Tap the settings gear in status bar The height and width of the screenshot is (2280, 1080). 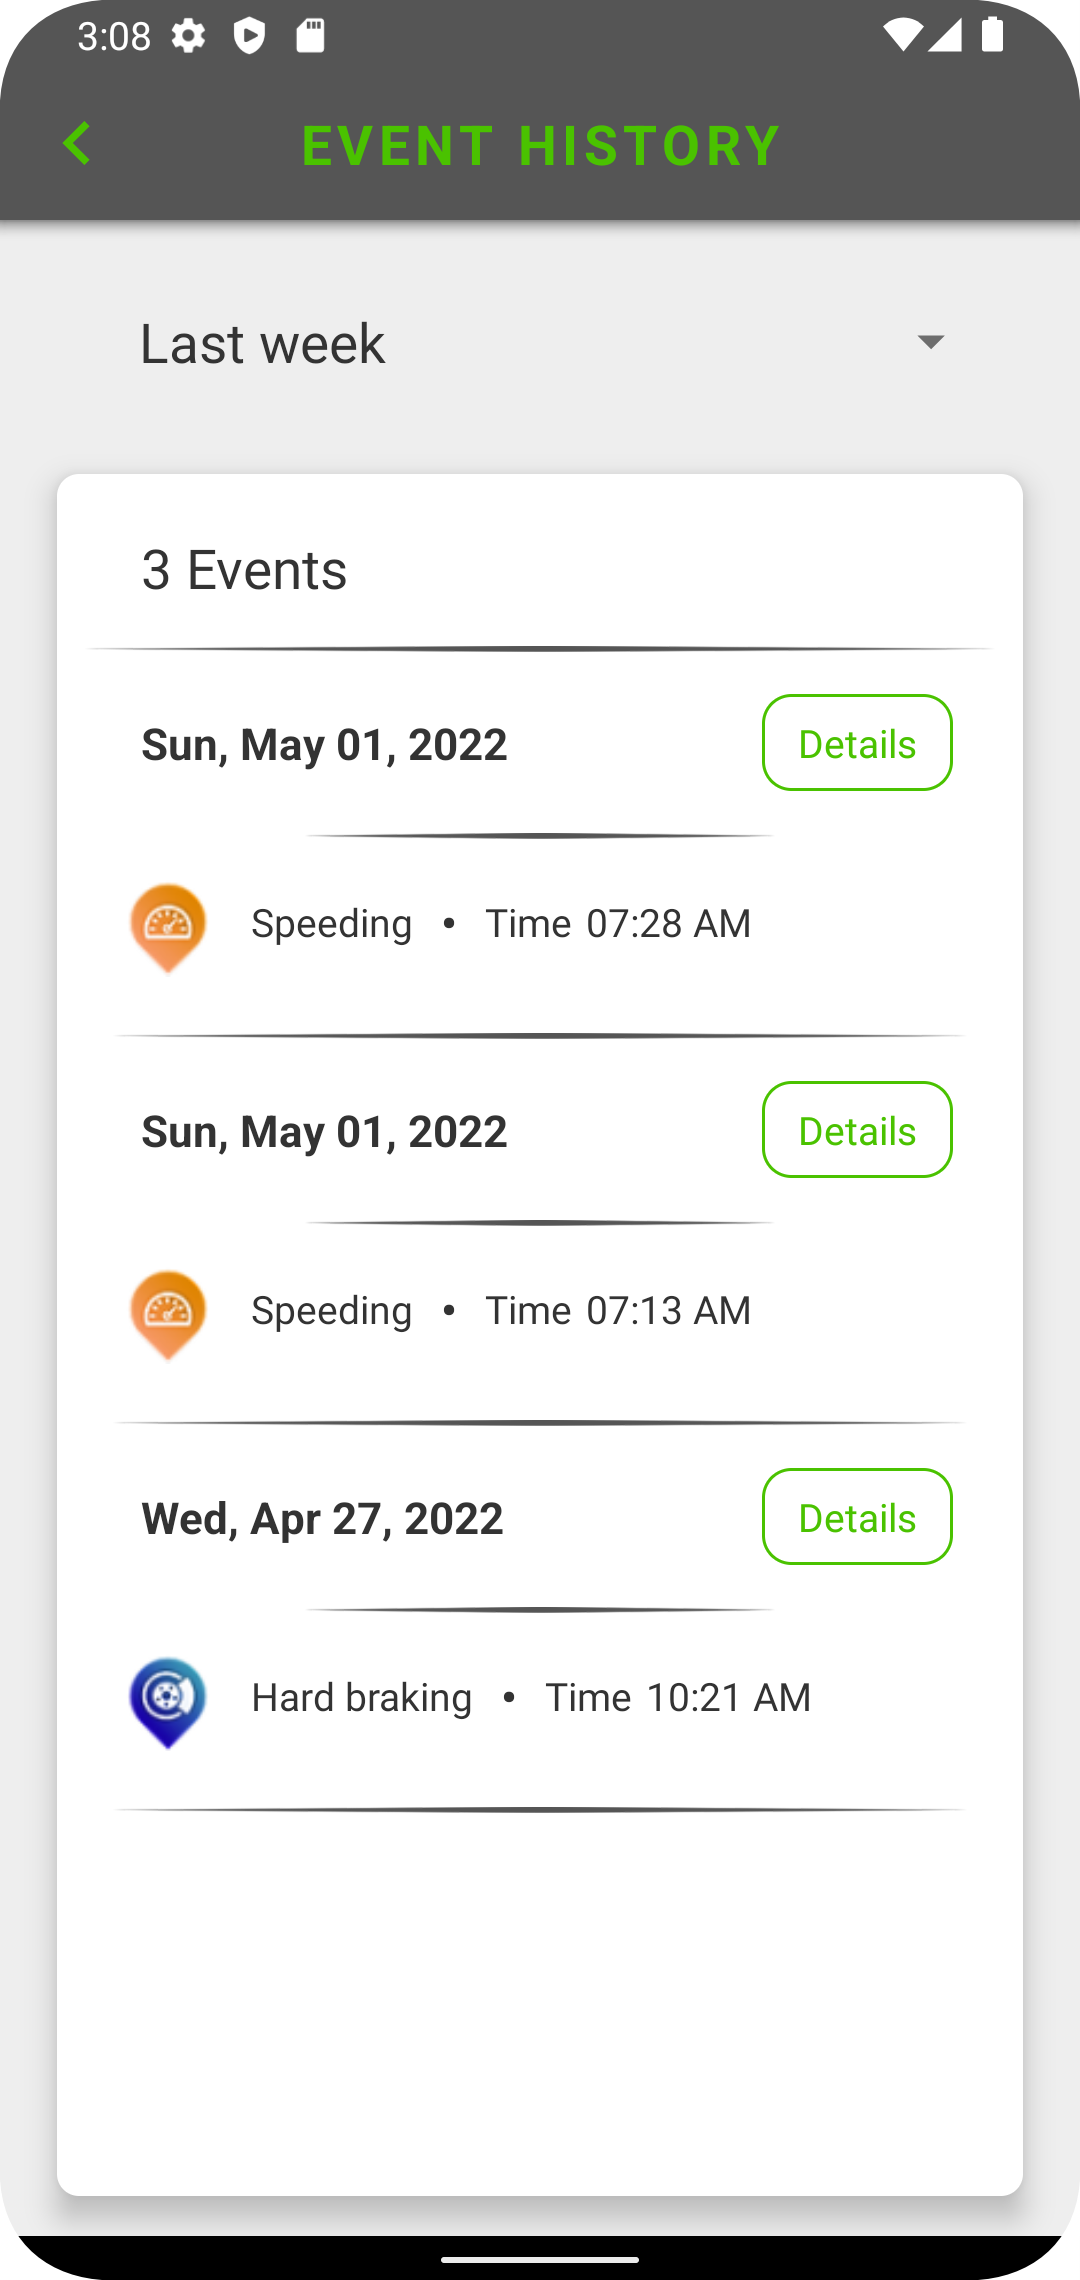click(x=188, y=37)
